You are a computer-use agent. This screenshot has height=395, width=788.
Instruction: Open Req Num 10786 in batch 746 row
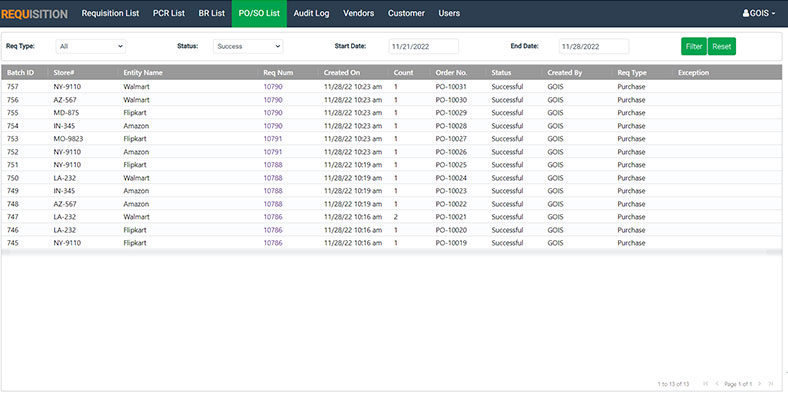(273, 230)
